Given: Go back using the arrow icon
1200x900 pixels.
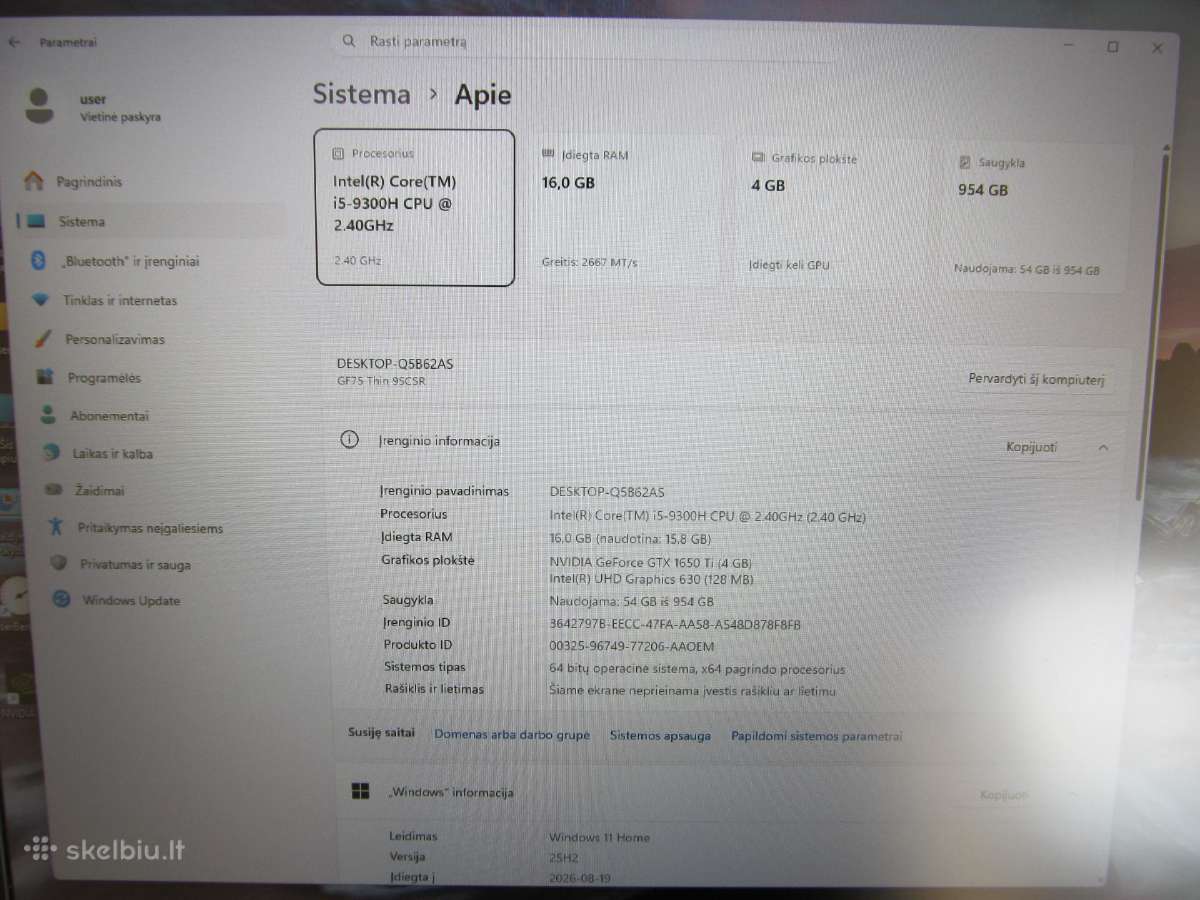Looking at the screenshot, I should point(14,42).
